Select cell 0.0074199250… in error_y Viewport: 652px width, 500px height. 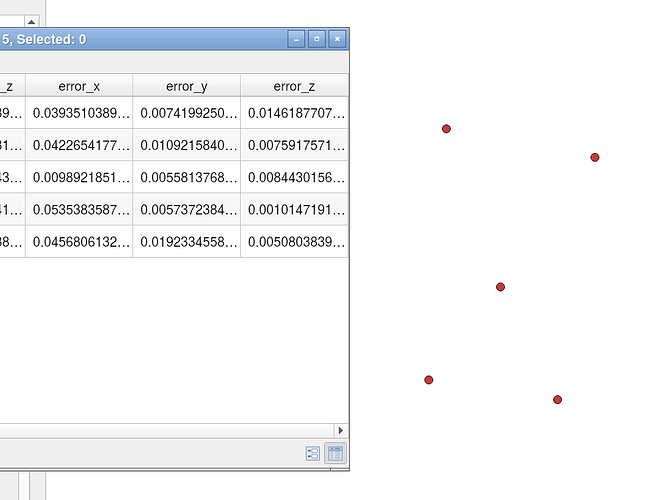[187, 113]
